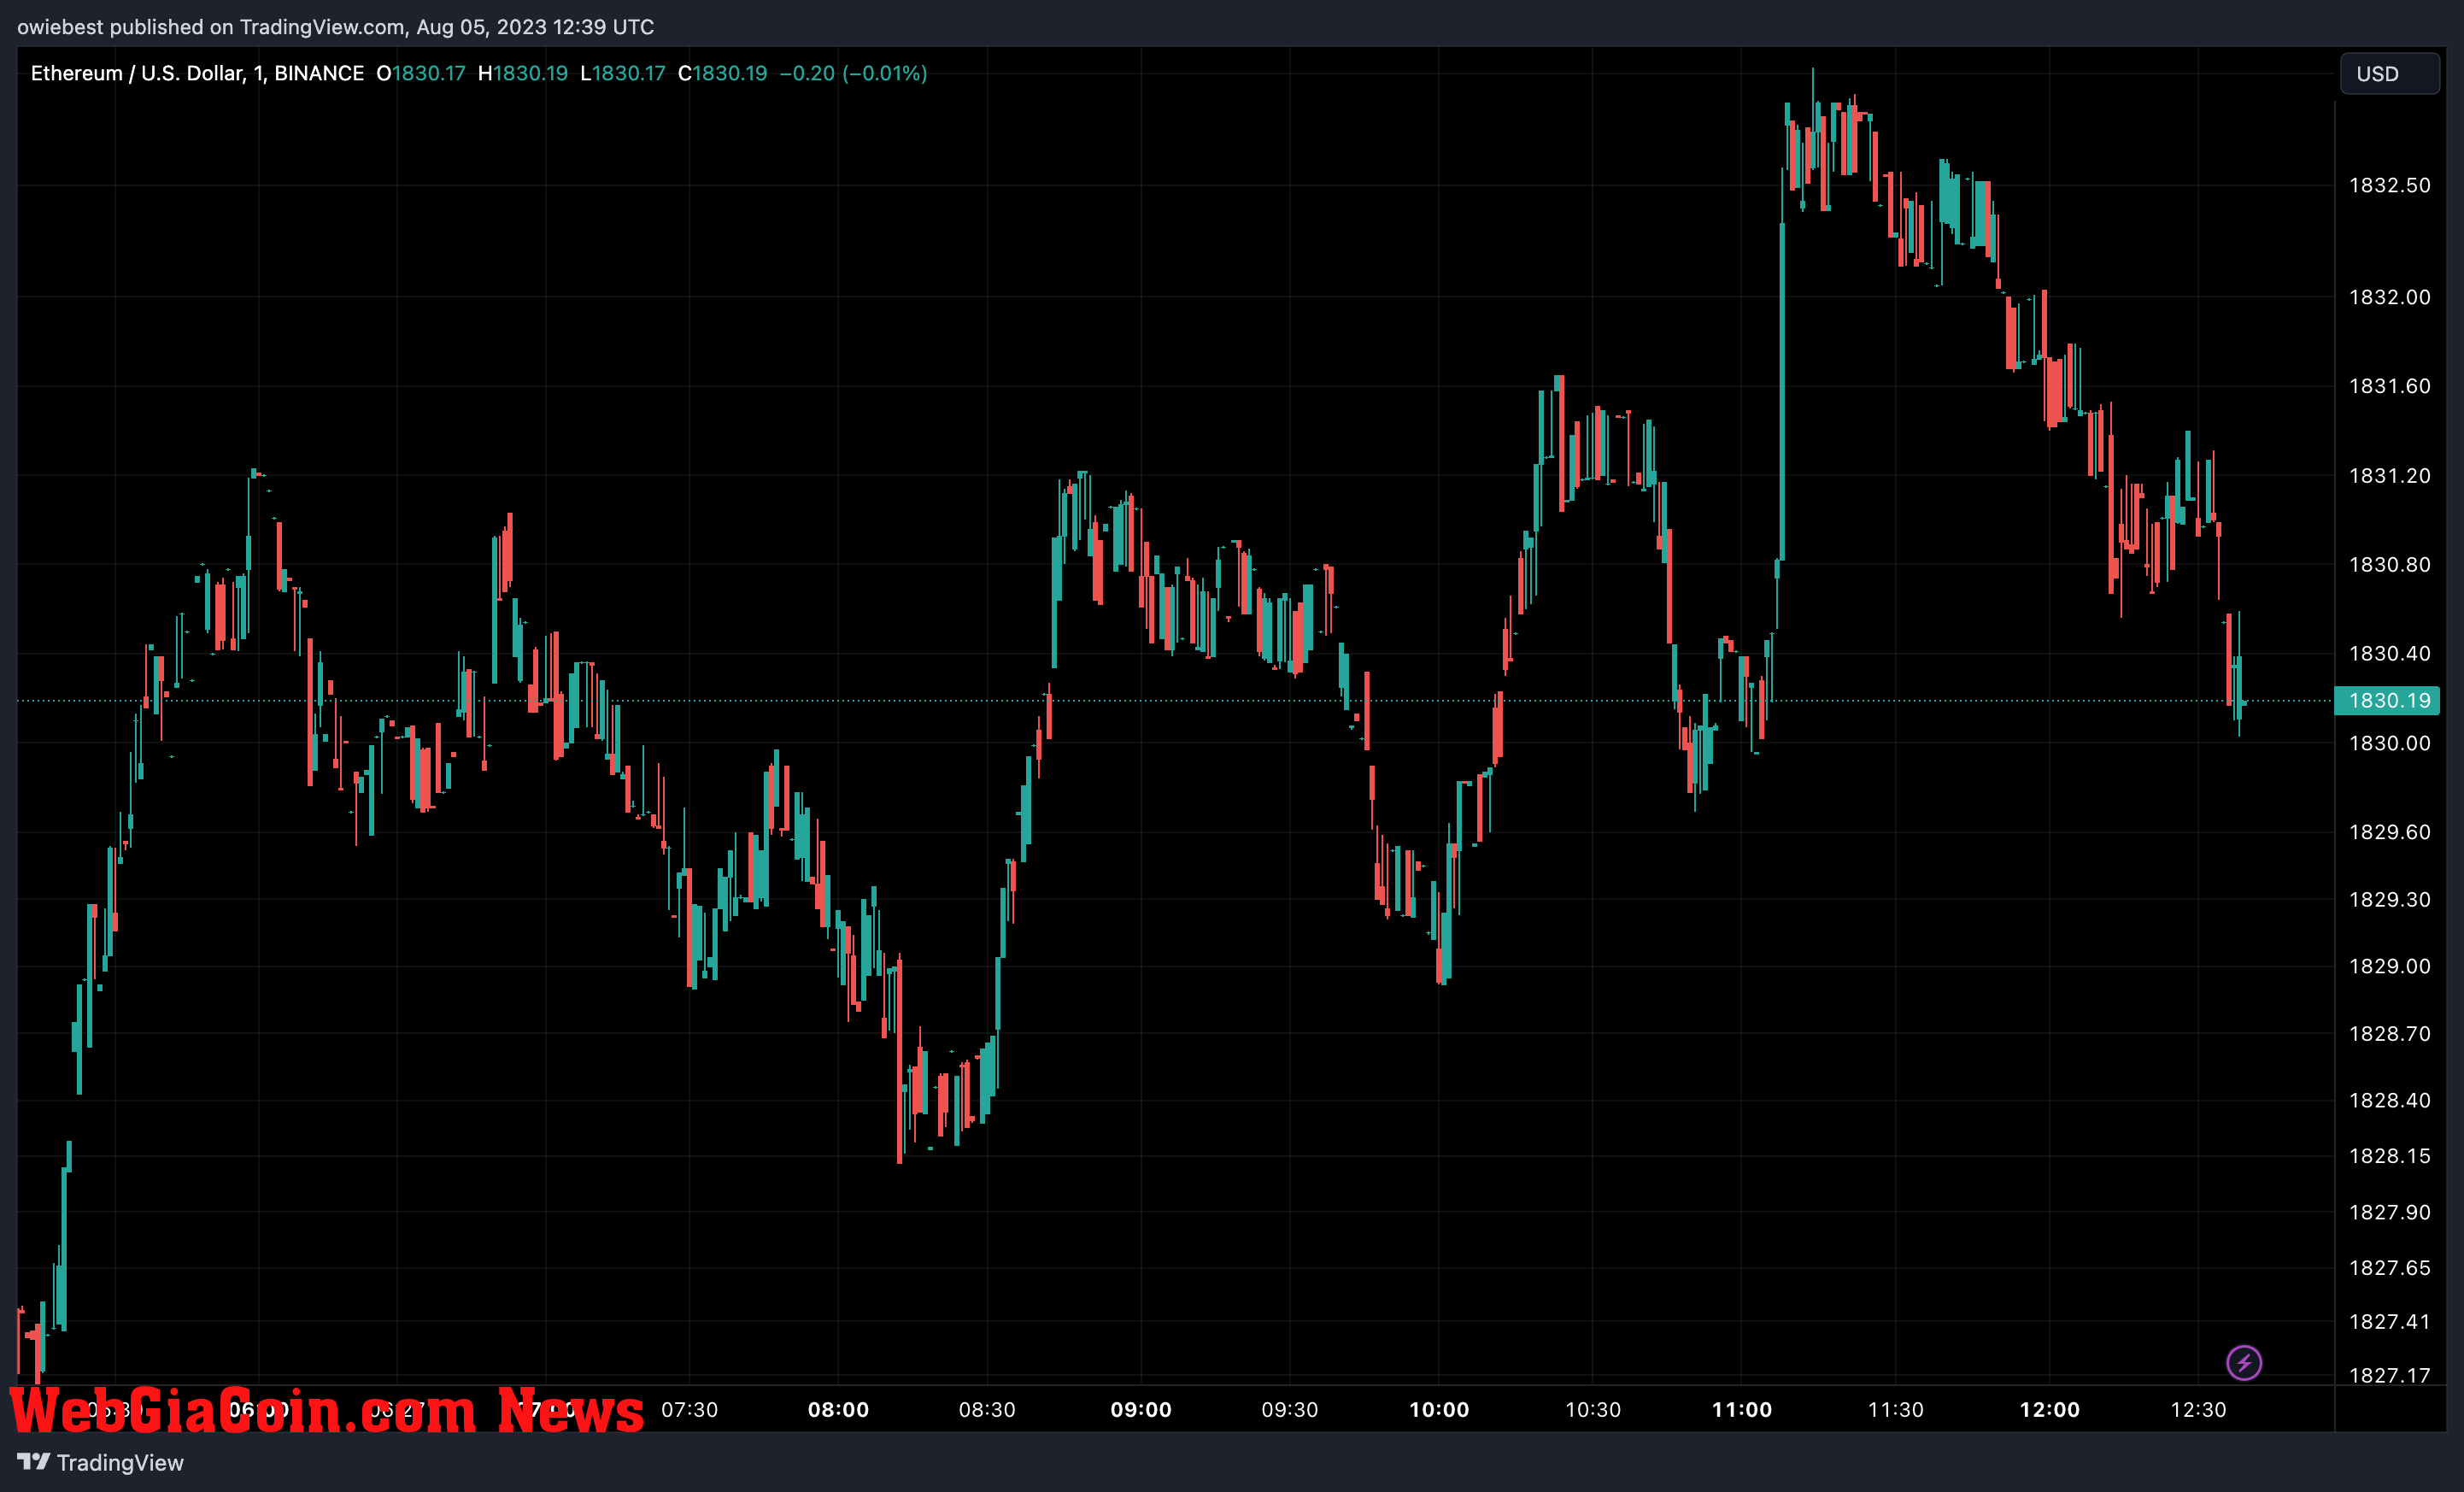Image resolution: width=2464 pixels, height=1492 pixels.
Task: Click the 1828.70 price axis label
Action: click(2389, 1034)
